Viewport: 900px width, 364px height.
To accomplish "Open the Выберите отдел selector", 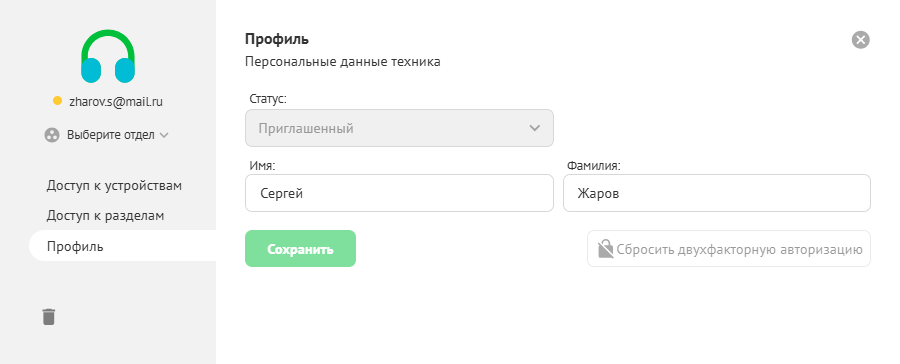I will (x=107, y=135).
